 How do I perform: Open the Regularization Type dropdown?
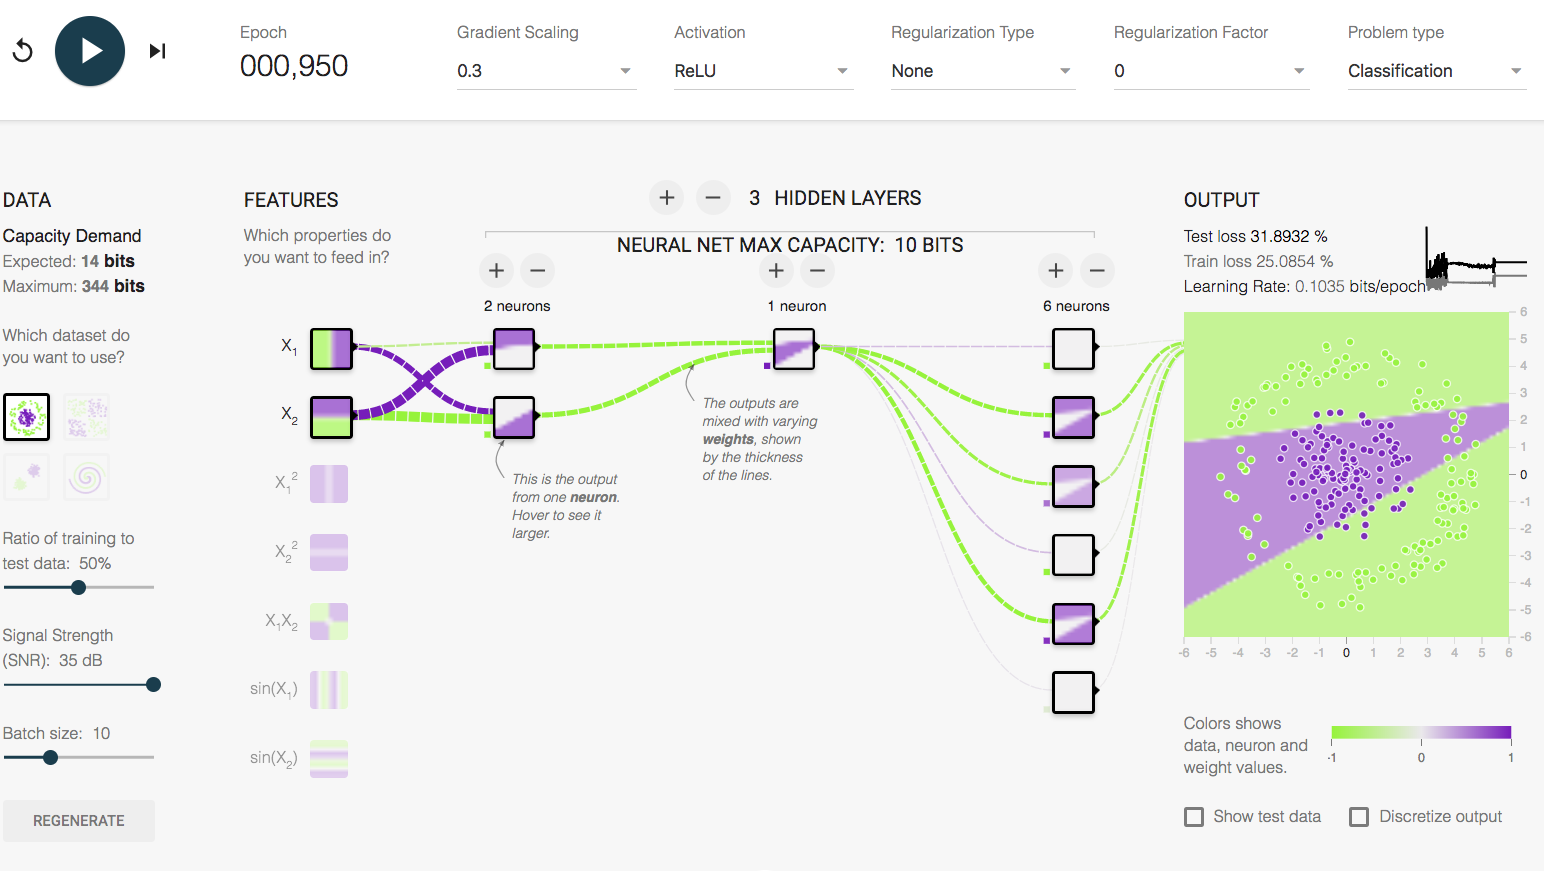tap(982, 71)
